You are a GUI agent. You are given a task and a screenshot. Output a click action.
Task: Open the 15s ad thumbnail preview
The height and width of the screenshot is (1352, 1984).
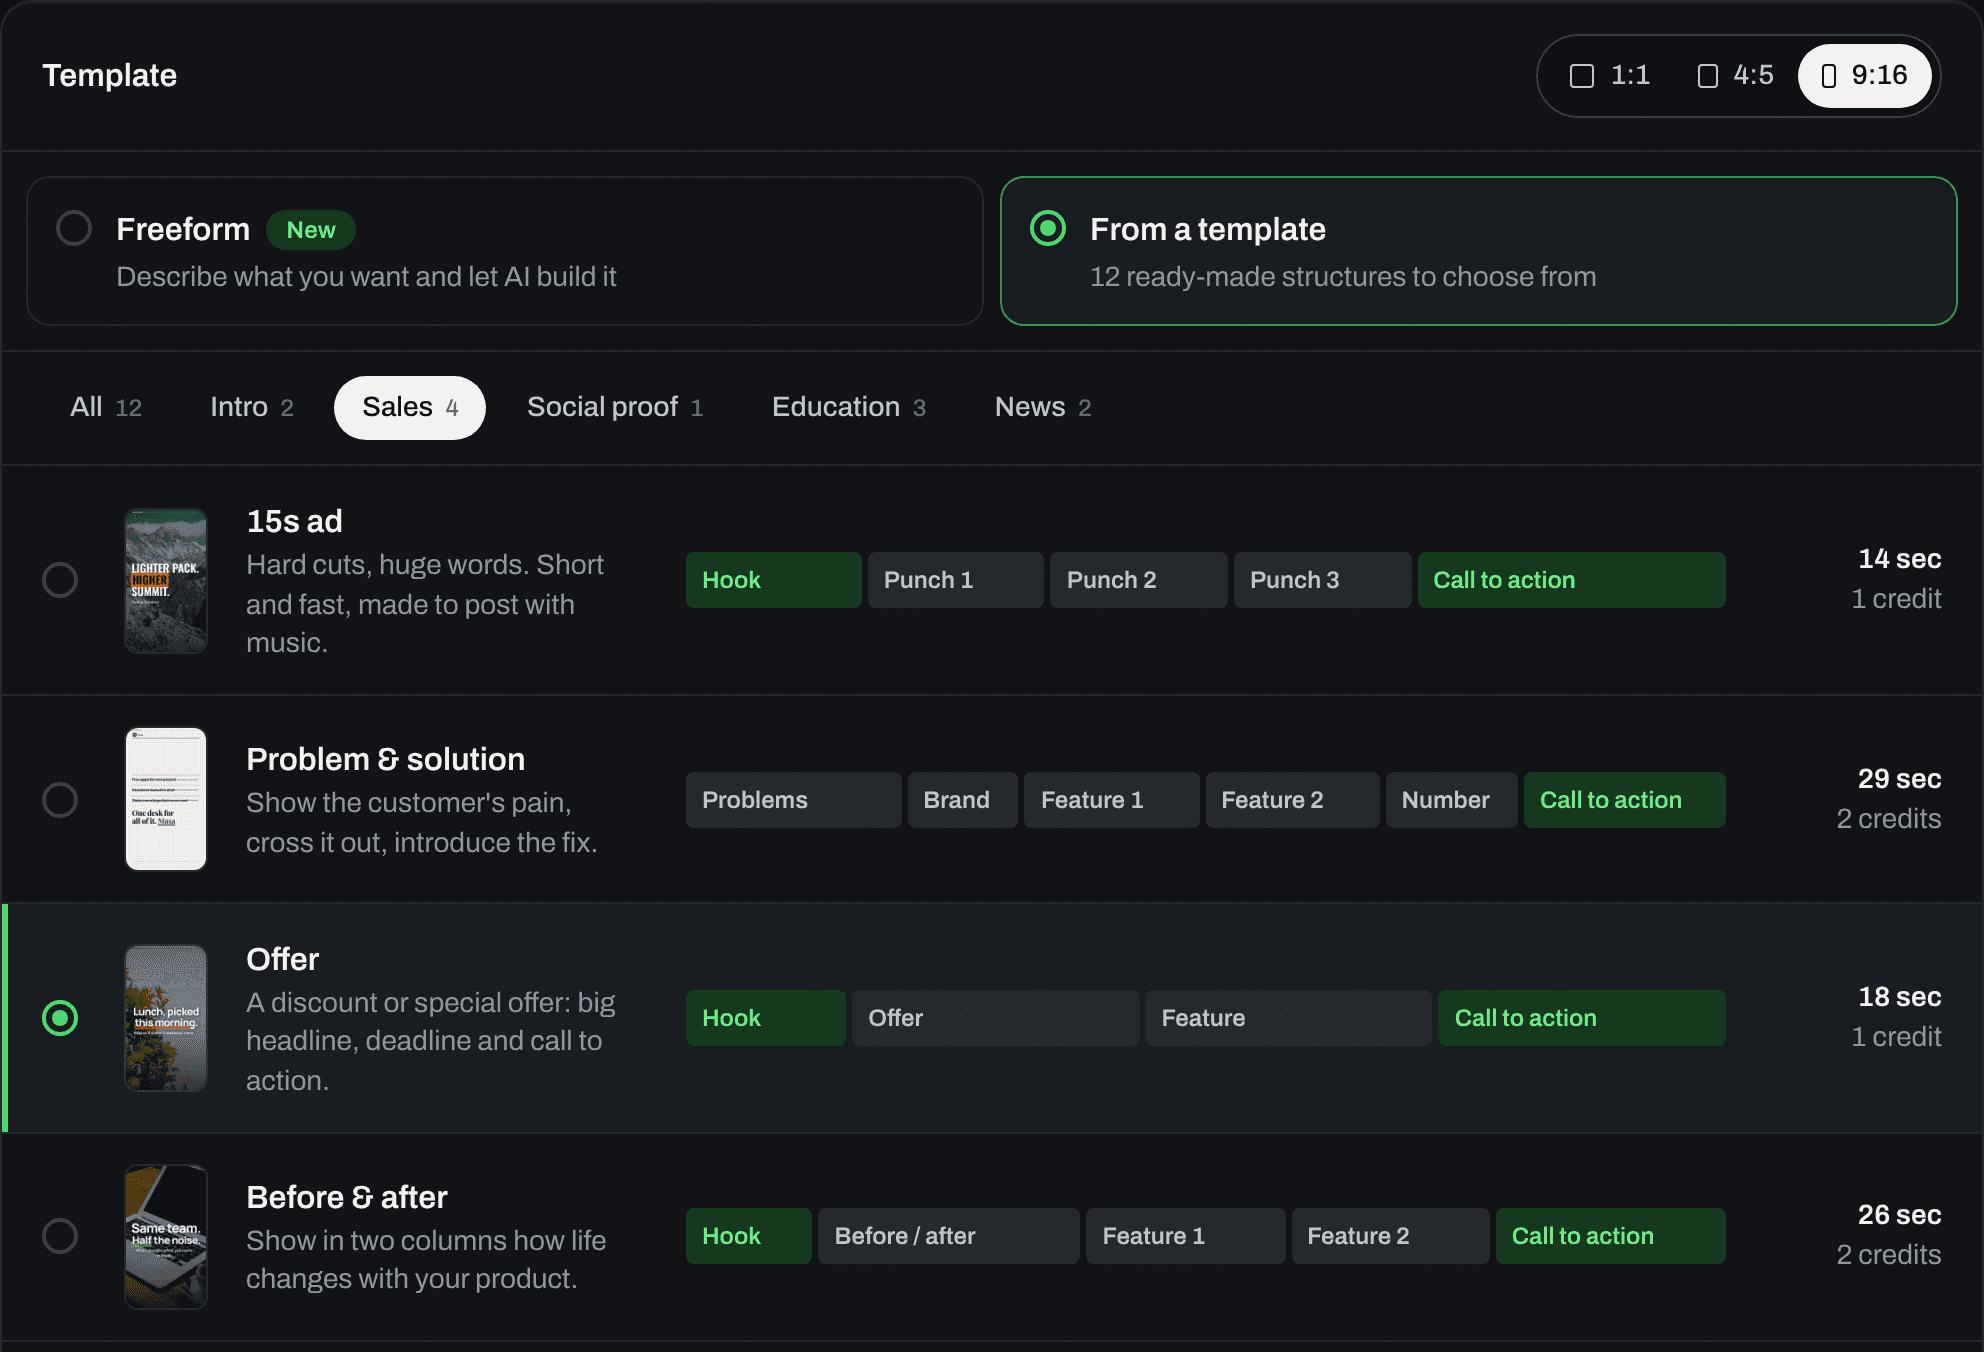tap(166, 581)
